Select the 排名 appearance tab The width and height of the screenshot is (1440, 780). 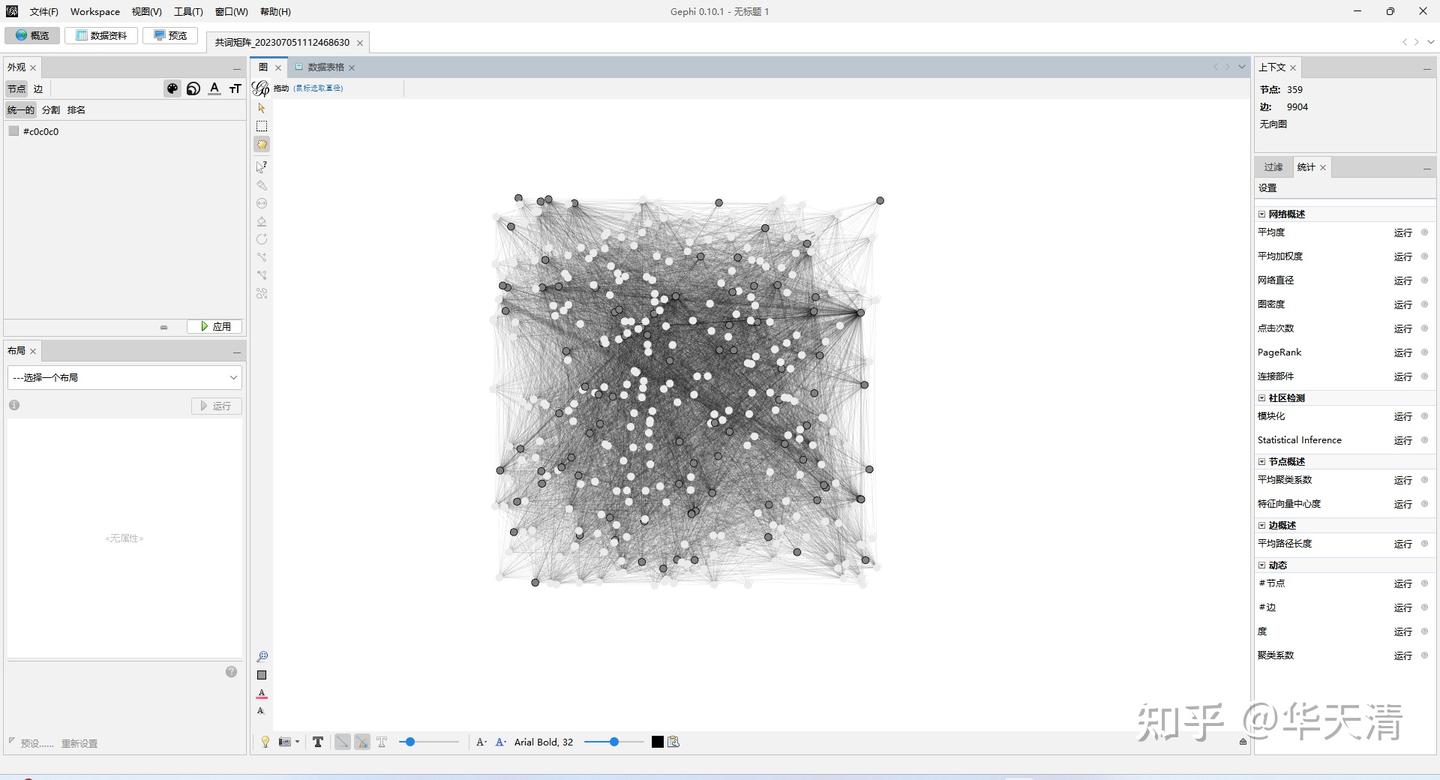tap(76, 110)
